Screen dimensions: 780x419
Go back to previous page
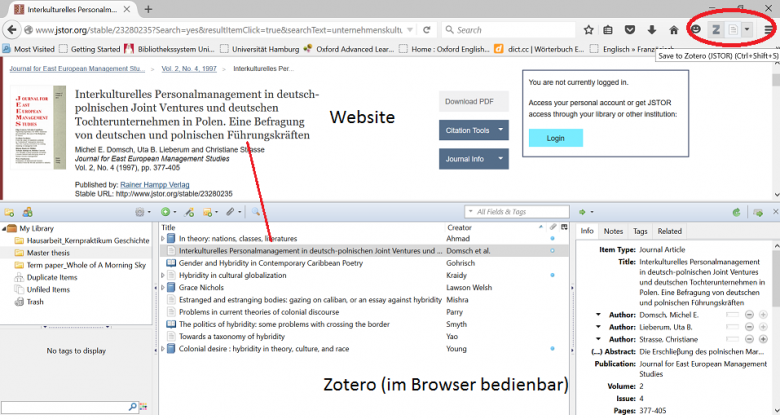pyautogui.click(x=11, y=30)
